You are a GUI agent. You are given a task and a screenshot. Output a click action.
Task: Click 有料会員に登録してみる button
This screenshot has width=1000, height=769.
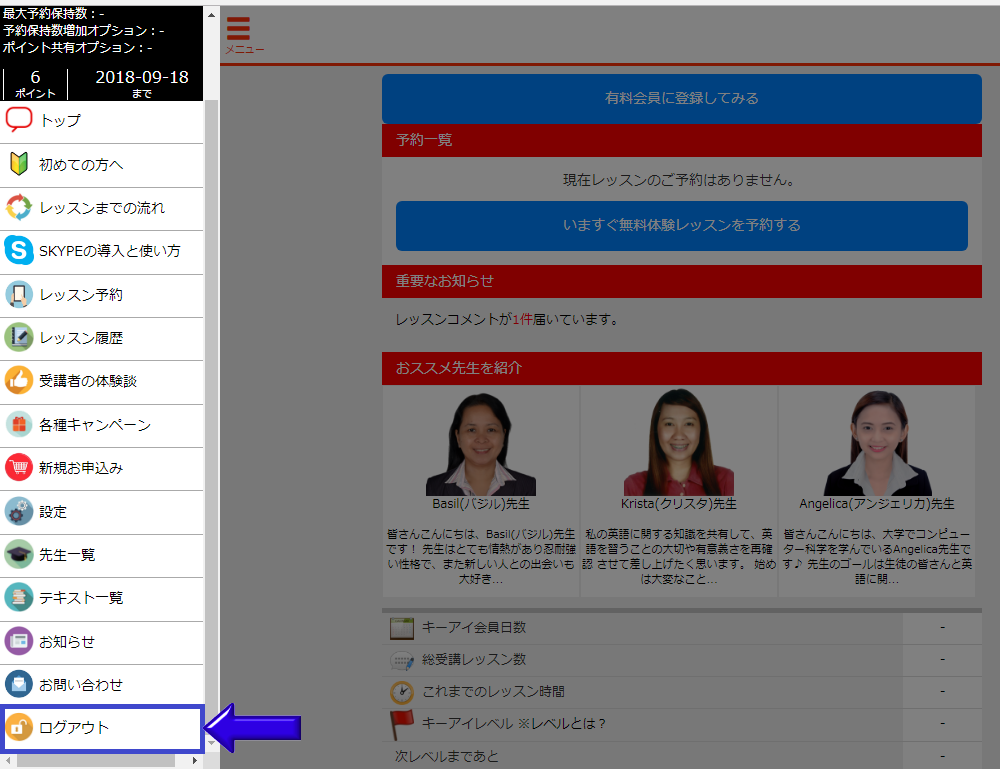[x=682, y=98]
